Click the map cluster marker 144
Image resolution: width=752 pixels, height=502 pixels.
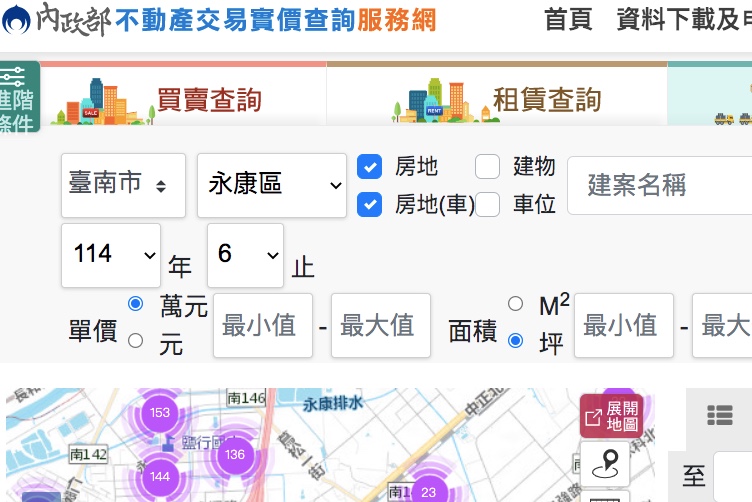pos(160,477)
